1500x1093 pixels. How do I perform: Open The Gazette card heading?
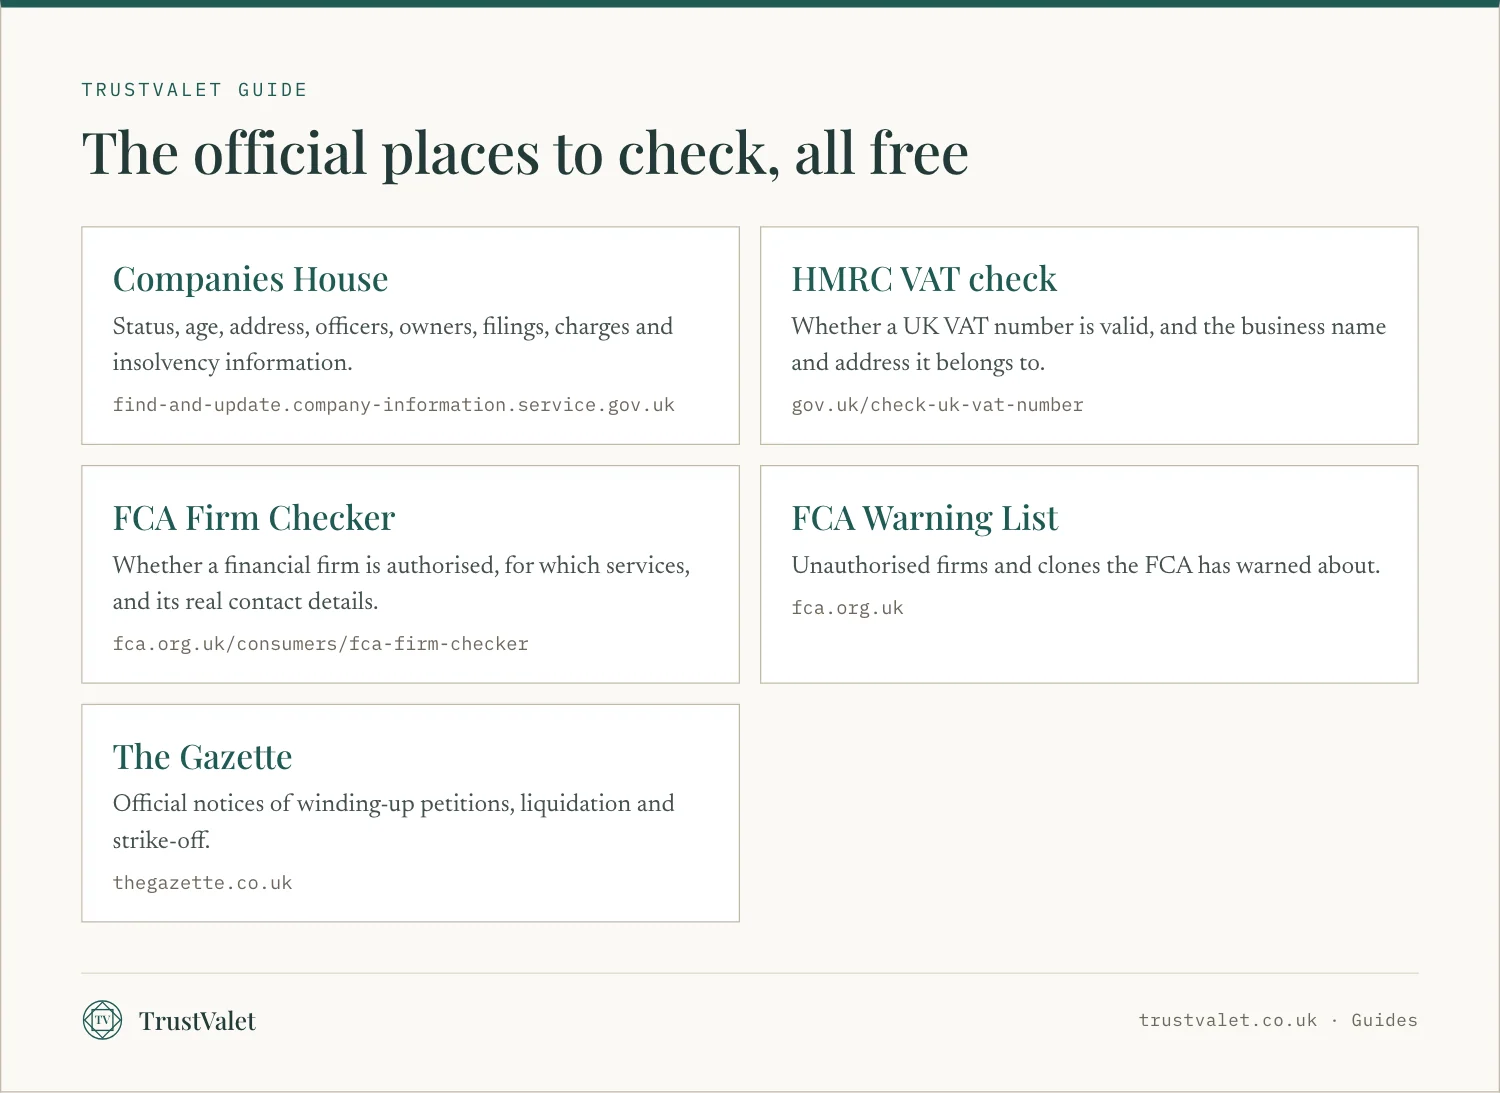203,757
